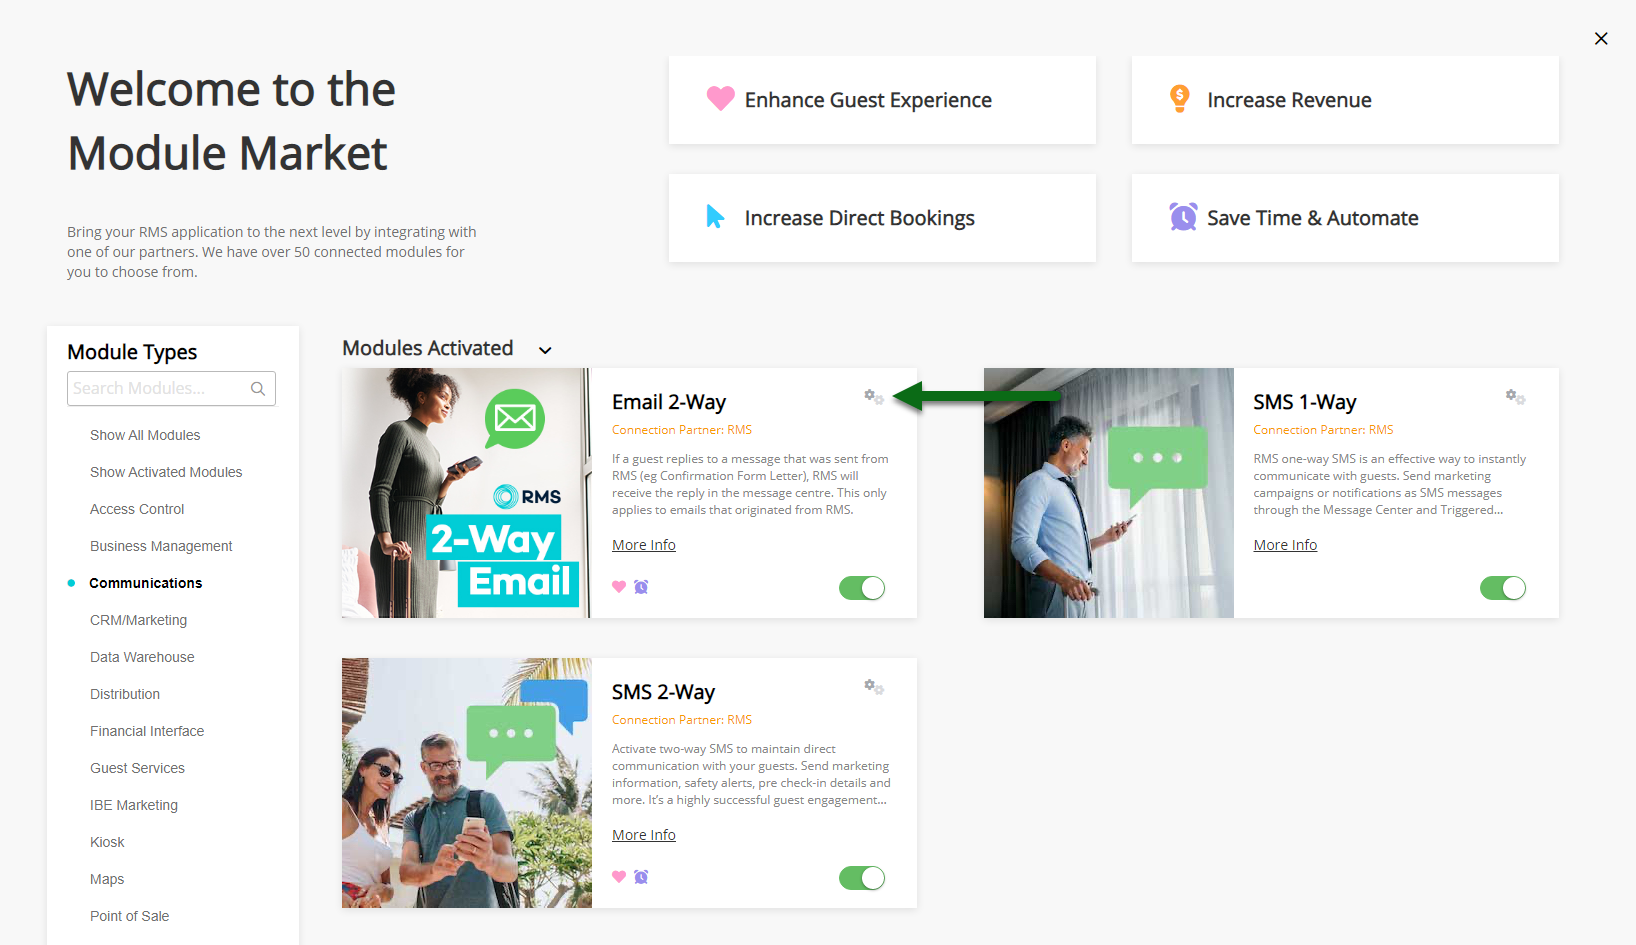Disable the SMS 1-Way module switch
The image size is (1636, 945).
click(x=1503, y=588)
